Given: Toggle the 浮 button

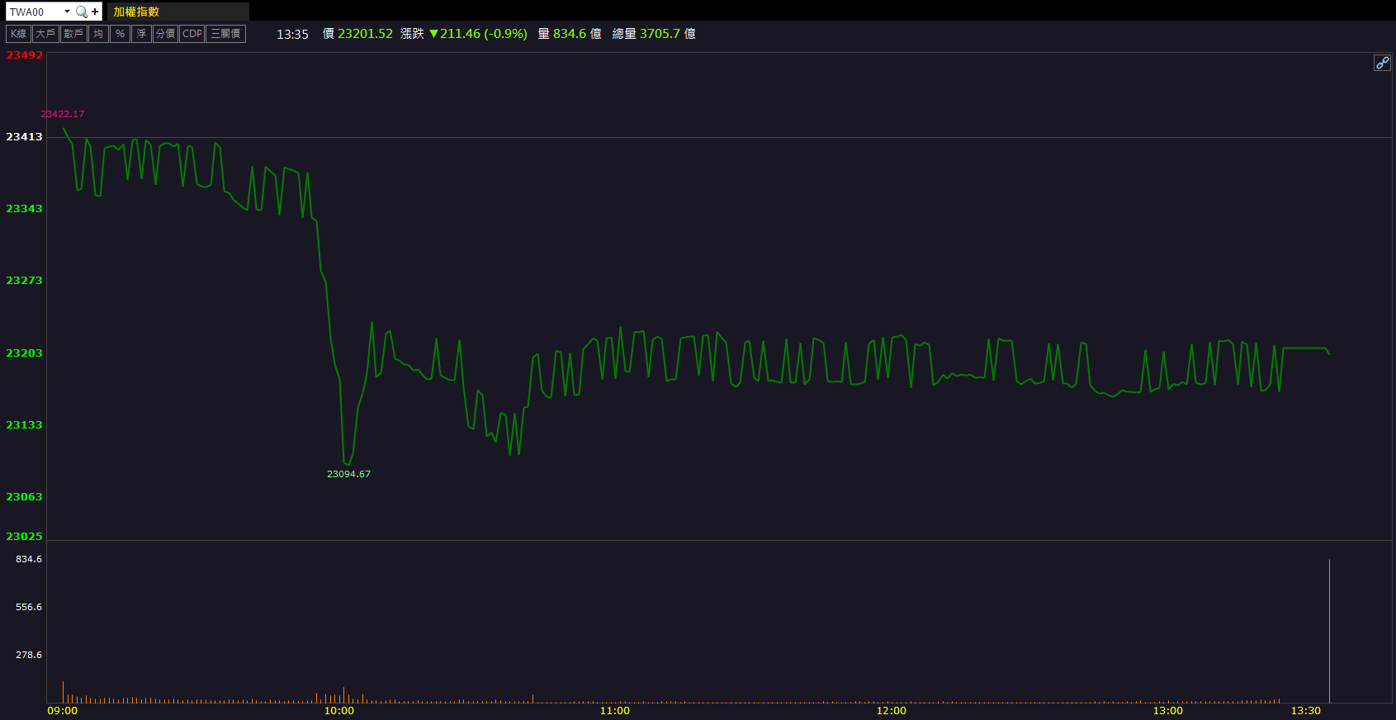Looking at the screenshot, I should (141, 34).
